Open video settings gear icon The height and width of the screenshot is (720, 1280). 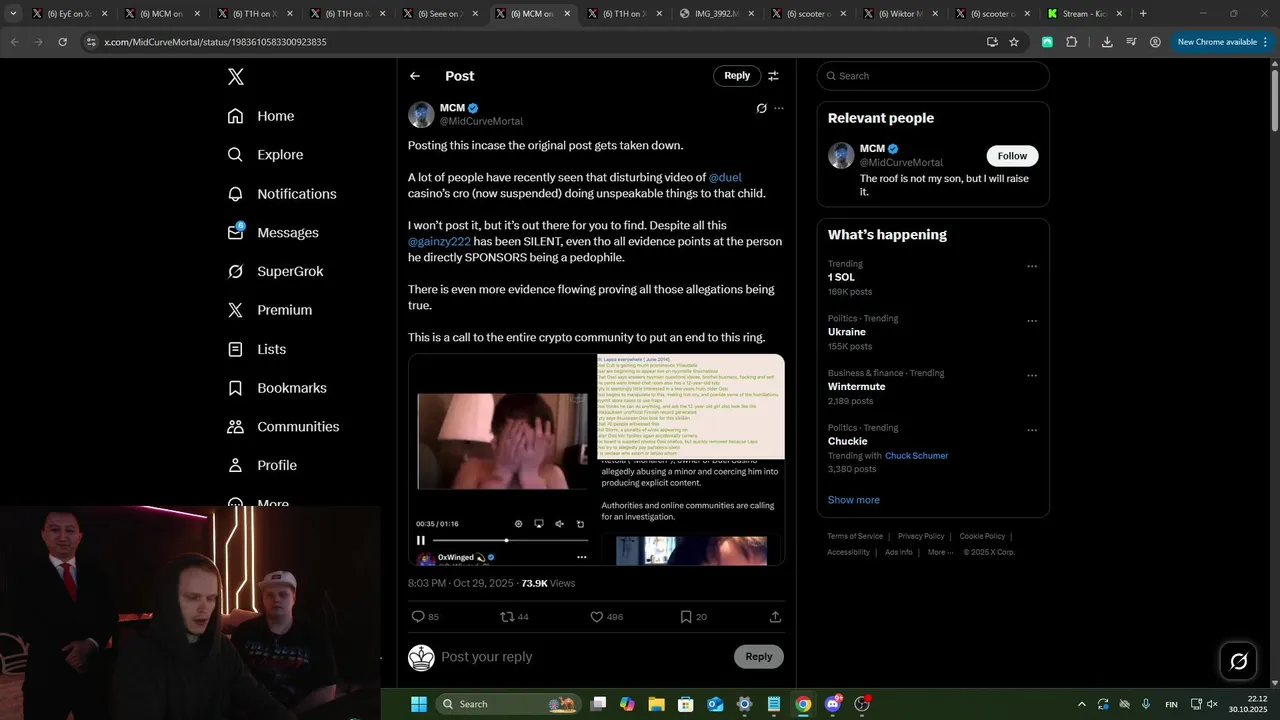[x=518, y=524]
